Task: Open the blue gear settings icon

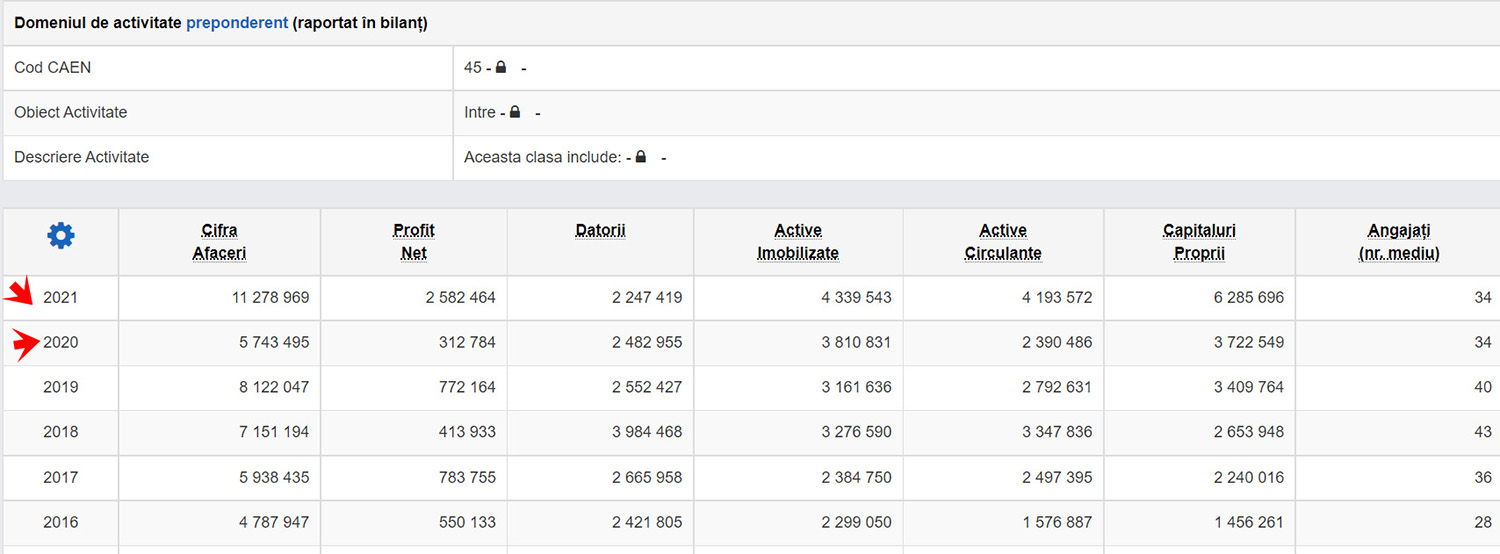Action: [x=61, y=236]
